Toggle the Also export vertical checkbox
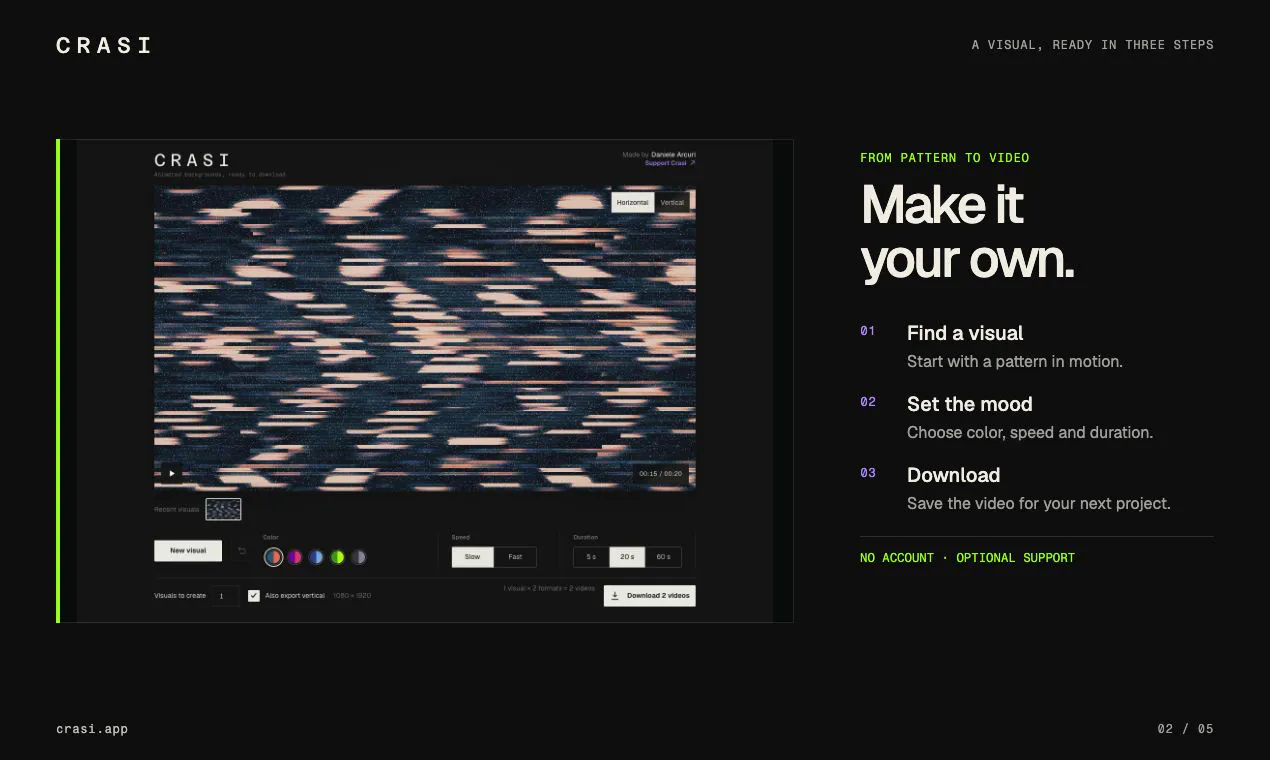This screenshot has height=760, width=1270. coord(254,595)
